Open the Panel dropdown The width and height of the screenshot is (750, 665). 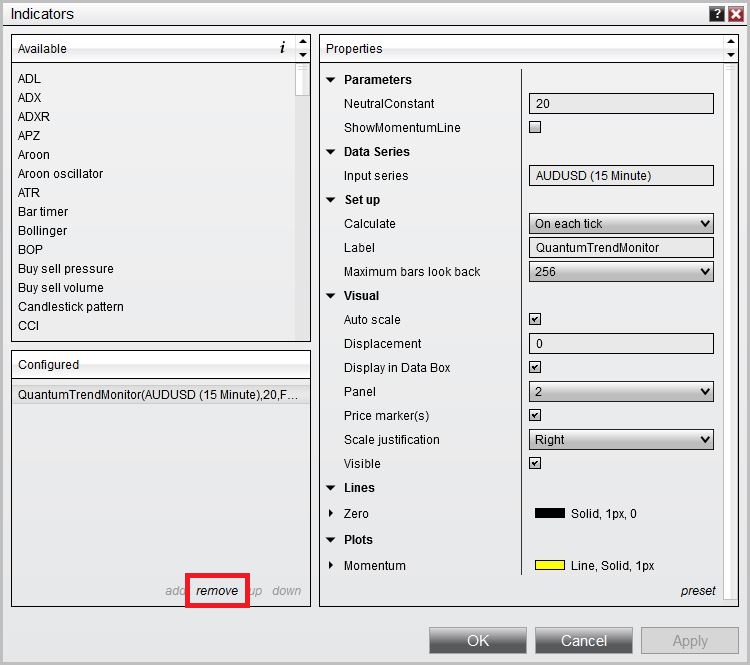coord(621,391)
